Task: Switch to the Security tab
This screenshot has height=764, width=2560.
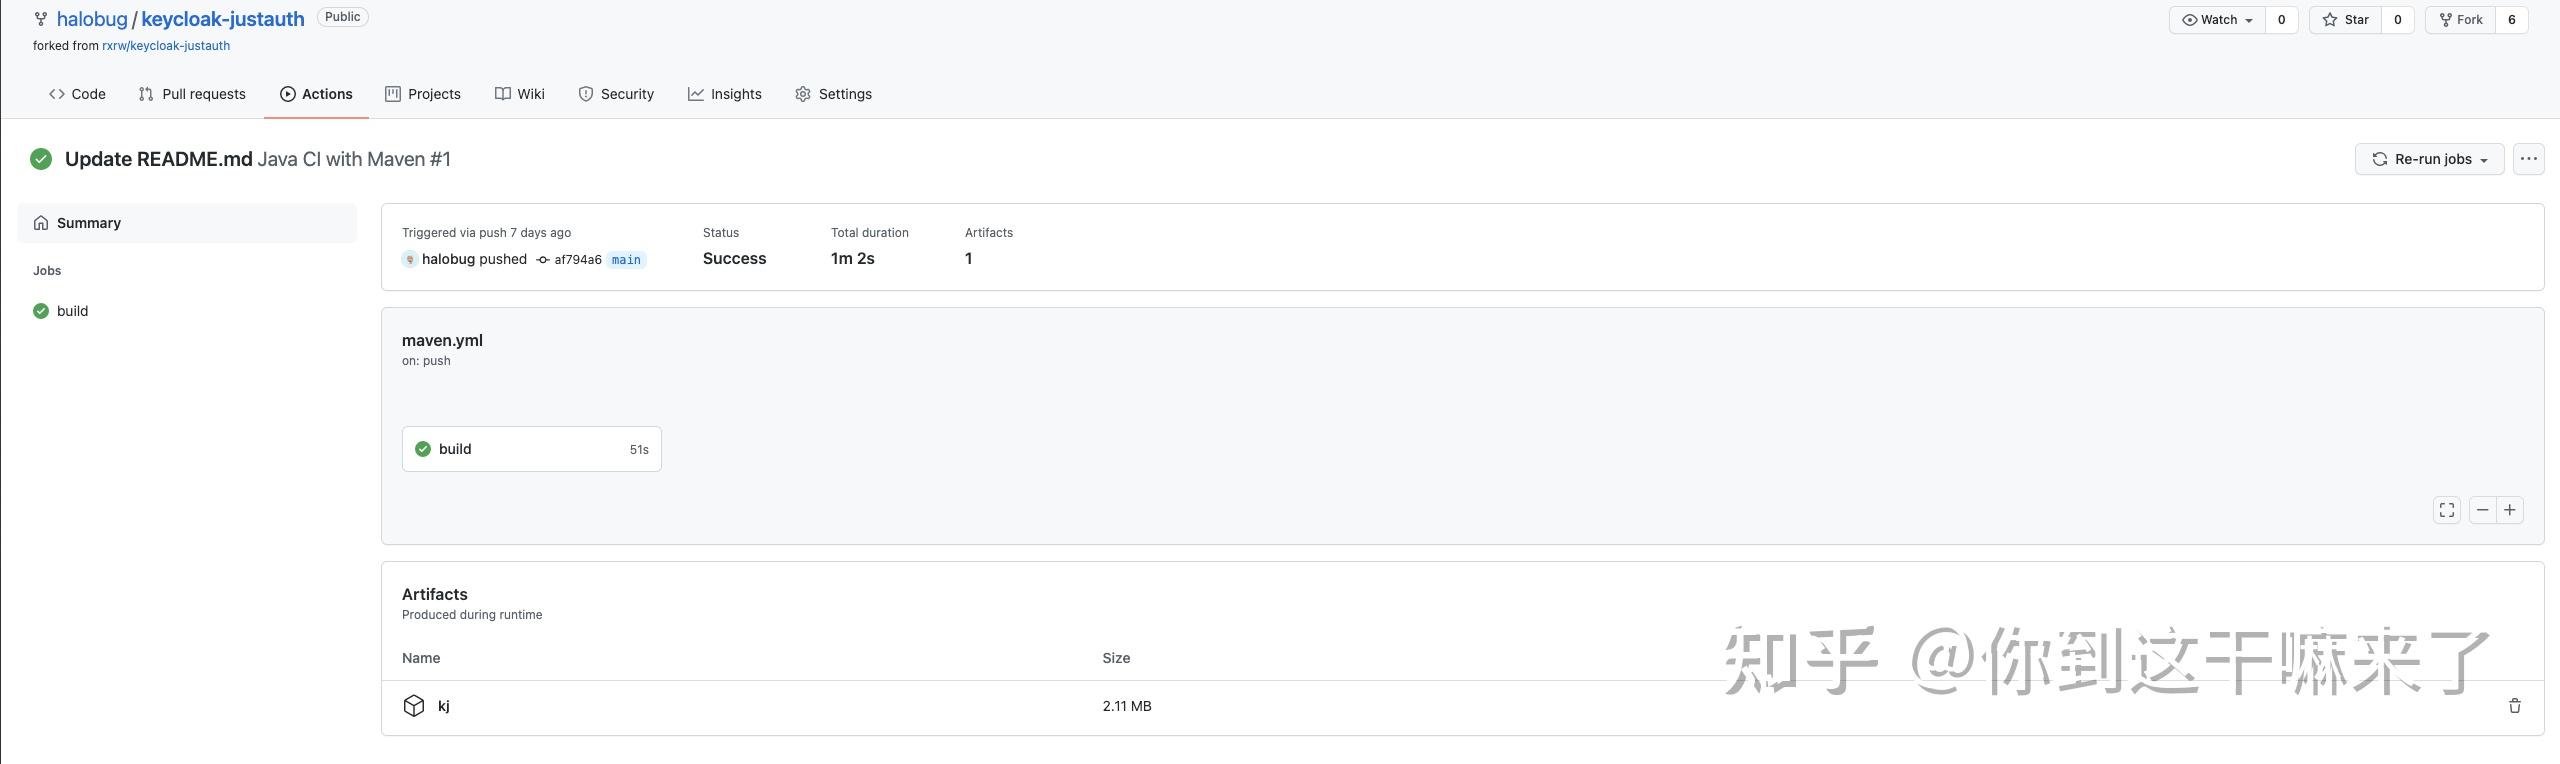Action: tap(616, 94)
